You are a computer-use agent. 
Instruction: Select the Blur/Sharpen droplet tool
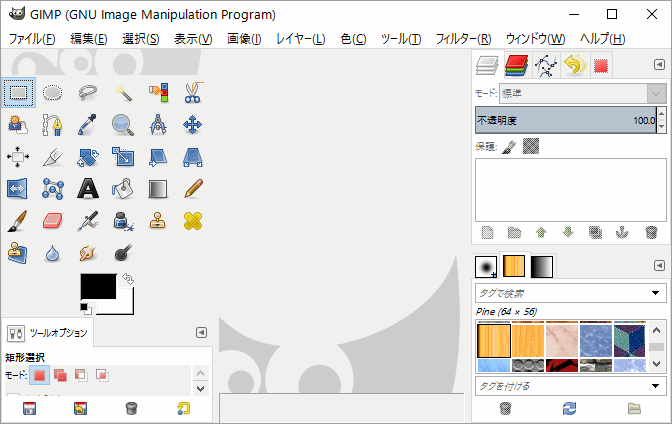point(53,253)
